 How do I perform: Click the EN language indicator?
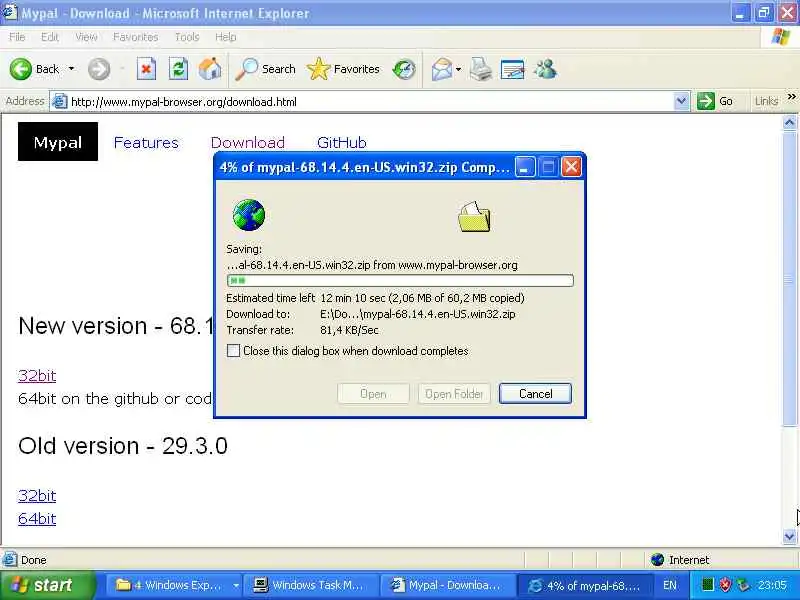click(x=669, y=585)
